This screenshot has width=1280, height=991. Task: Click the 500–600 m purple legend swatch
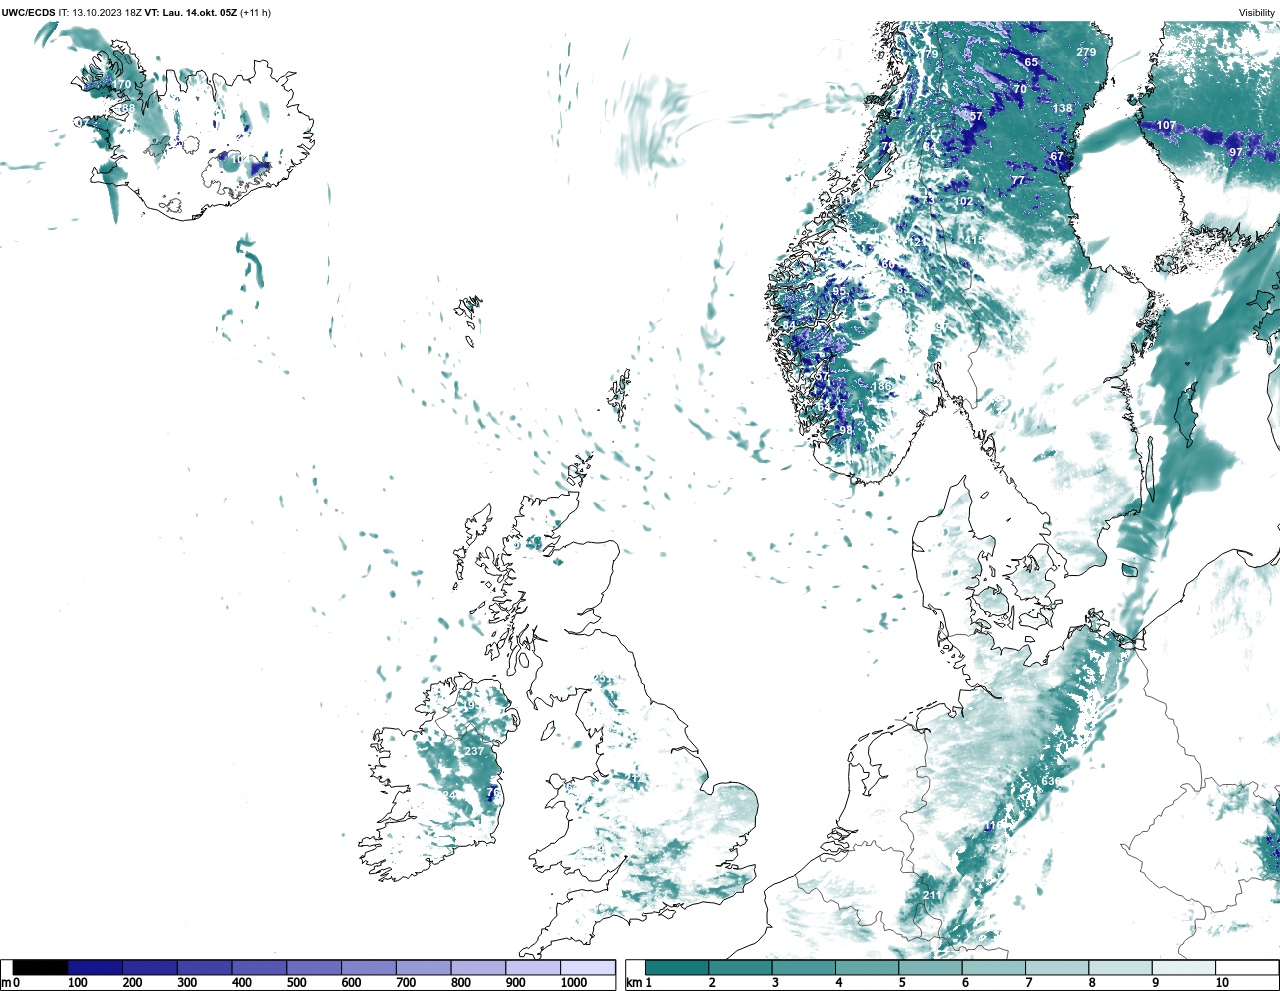[314, 967]
